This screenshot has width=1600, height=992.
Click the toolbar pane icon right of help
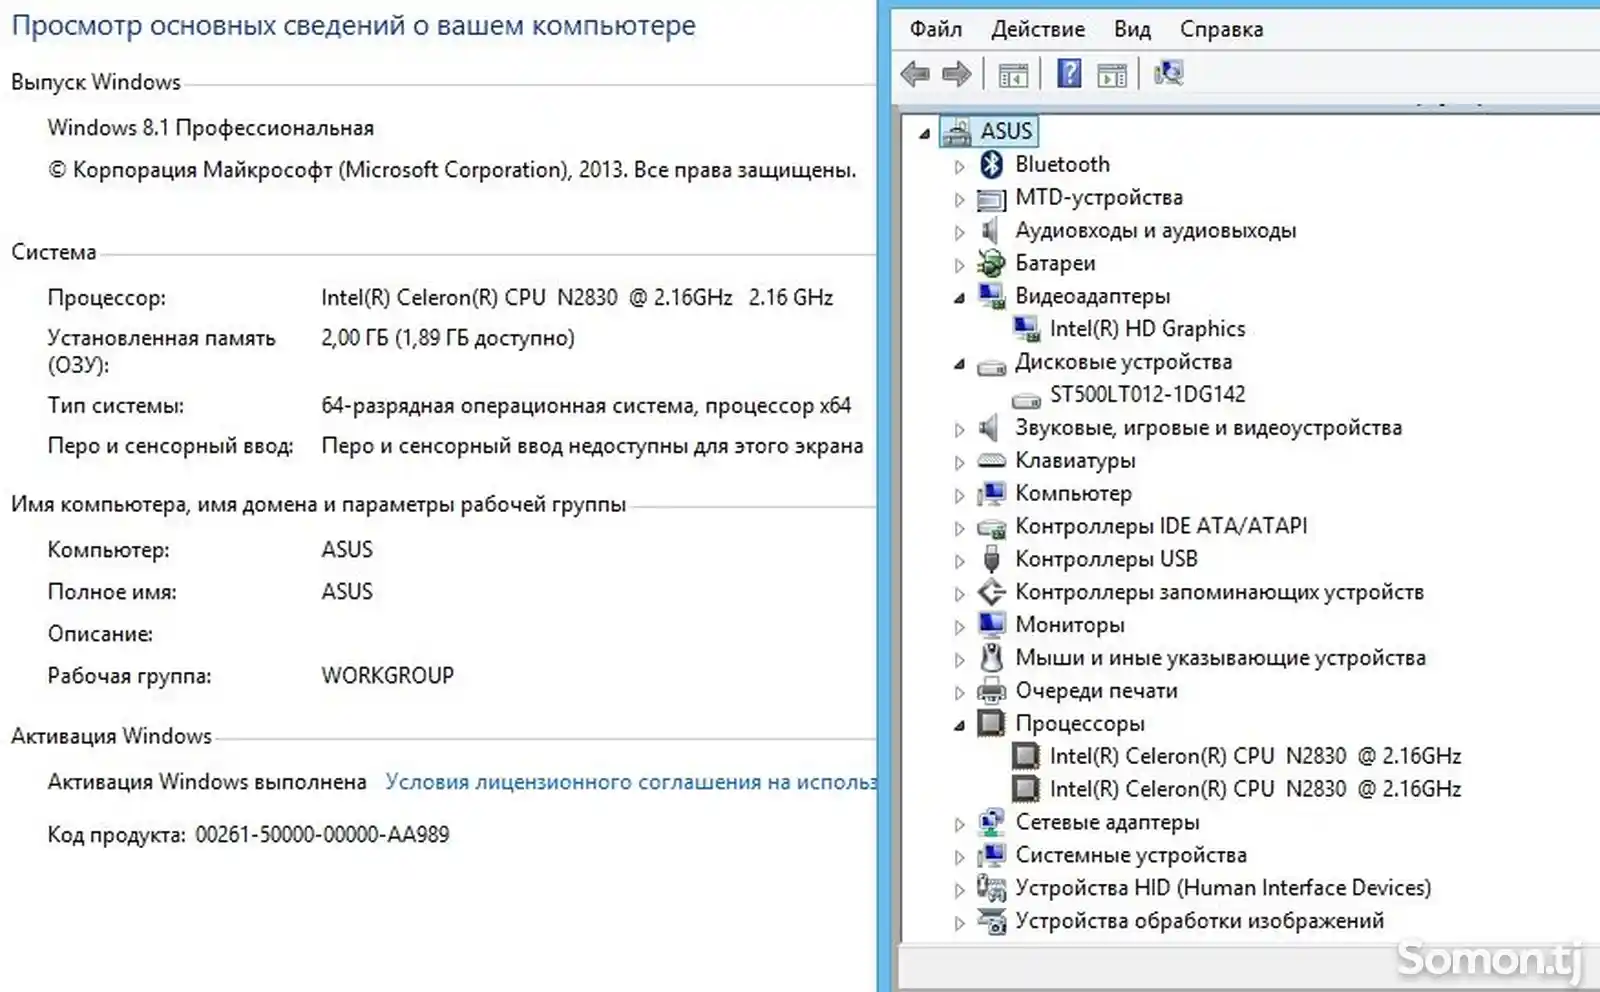pyautogui.click(x=1111, y=74)
